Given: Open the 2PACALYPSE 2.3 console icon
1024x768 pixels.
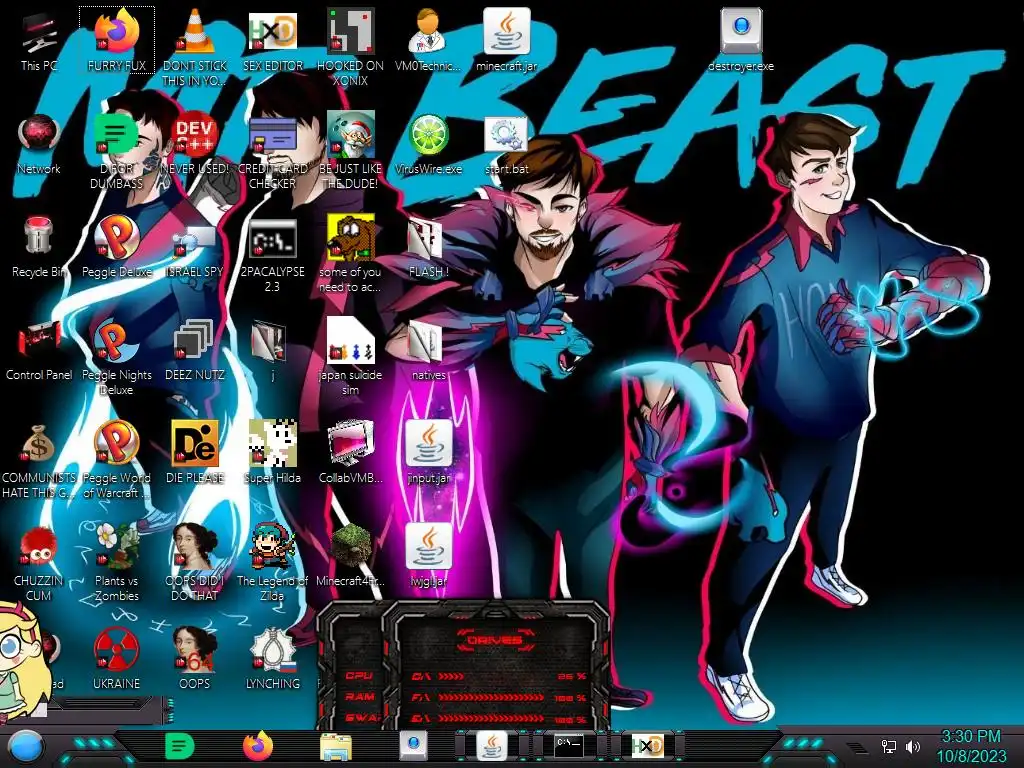Looking at the screenshot, I should click(x=273, y=255).
